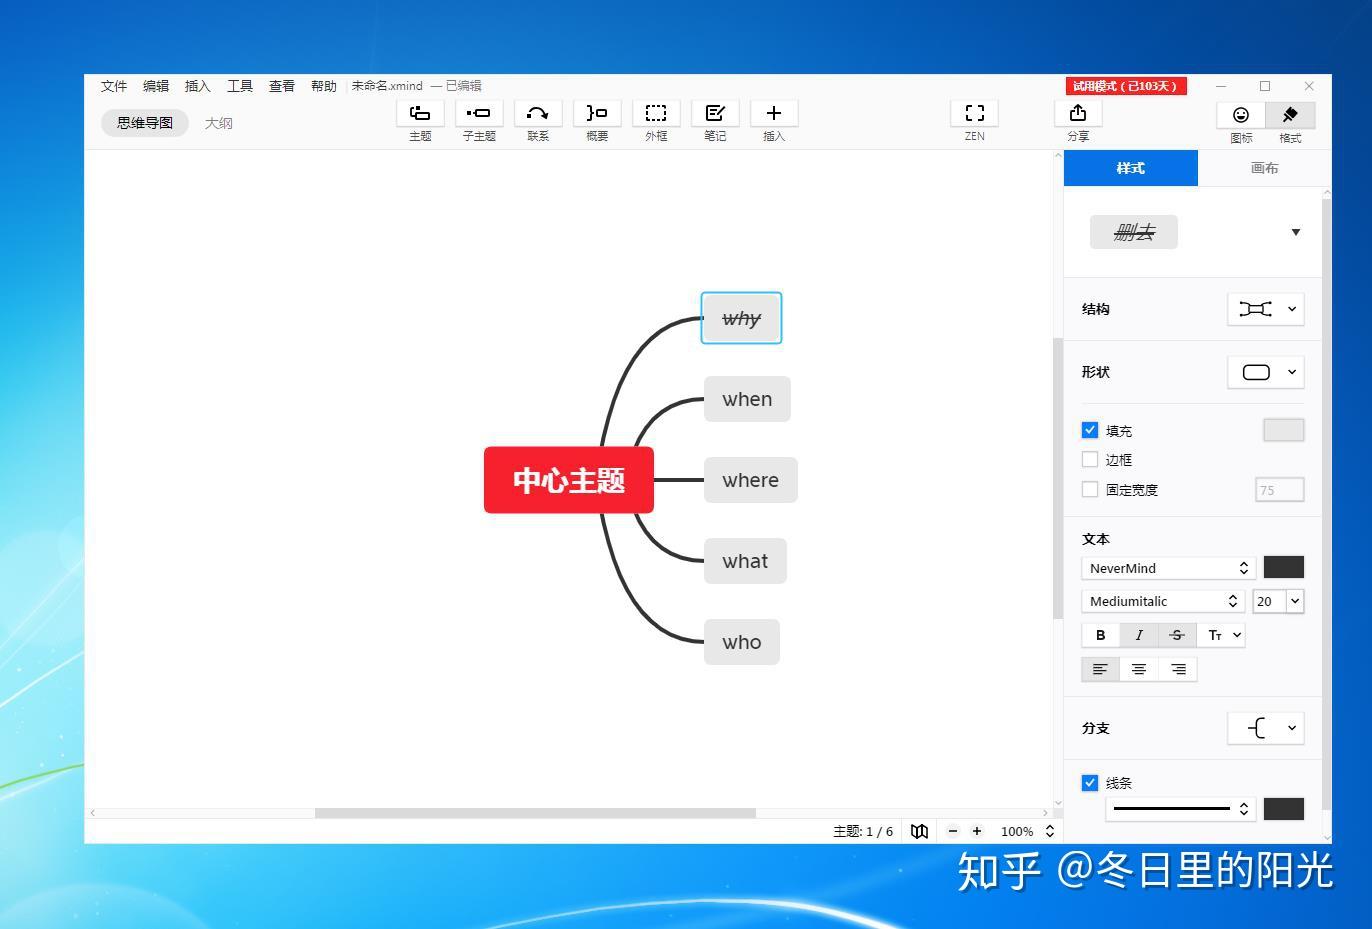Open the 帮助 (Help) menu

click(324, 86)
